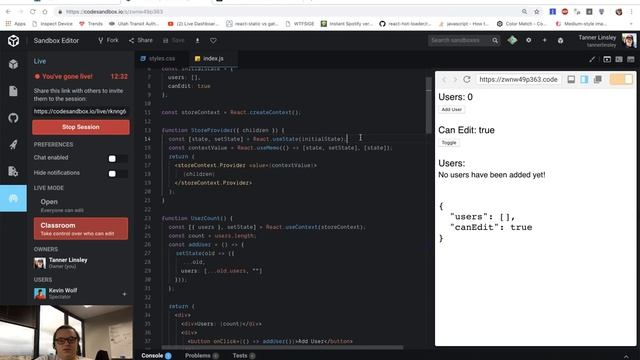Image resolution: width=640 pixels, height=360 pixels.
Task: Go back in the preview browser
Action: point(444,79)
